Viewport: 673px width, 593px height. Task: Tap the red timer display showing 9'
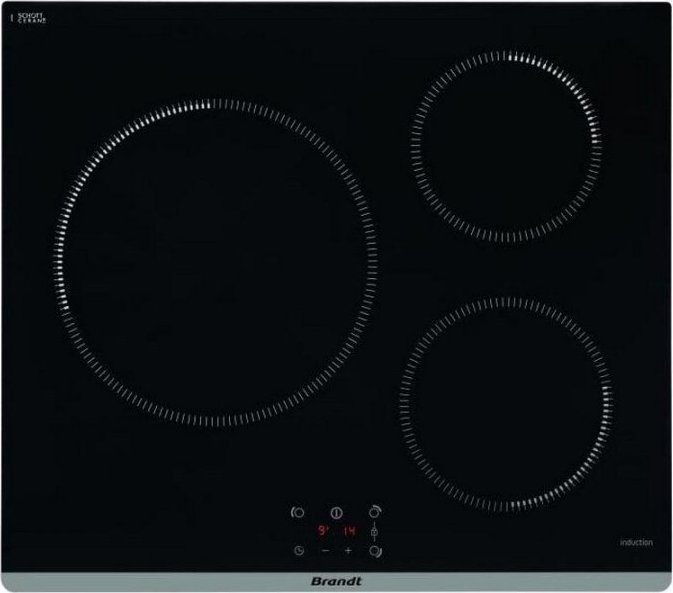point(324,531)
